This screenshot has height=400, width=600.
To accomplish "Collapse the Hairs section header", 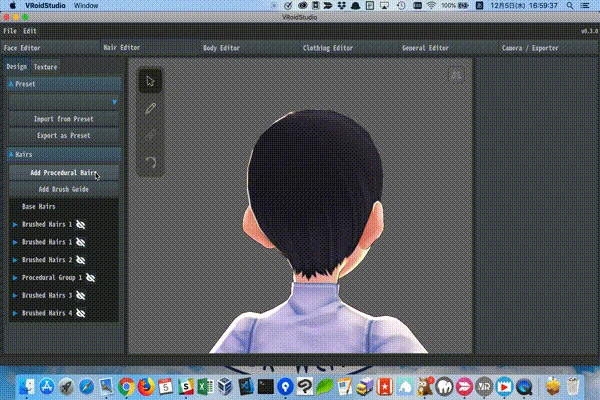I will (x=64, y=154).
